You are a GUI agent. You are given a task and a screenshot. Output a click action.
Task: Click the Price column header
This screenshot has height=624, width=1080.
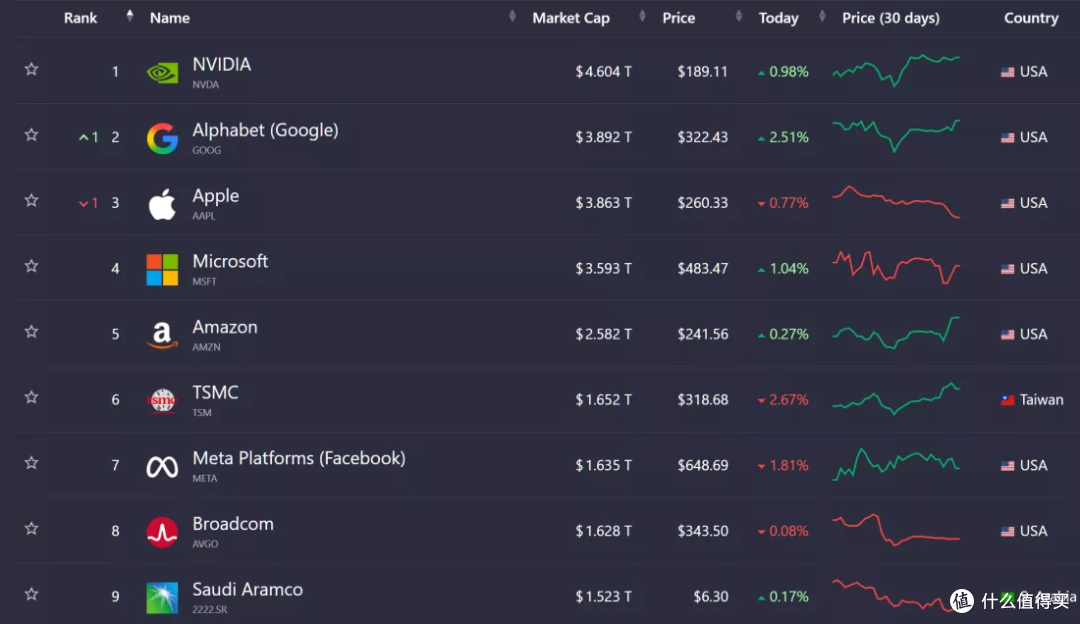678,18
